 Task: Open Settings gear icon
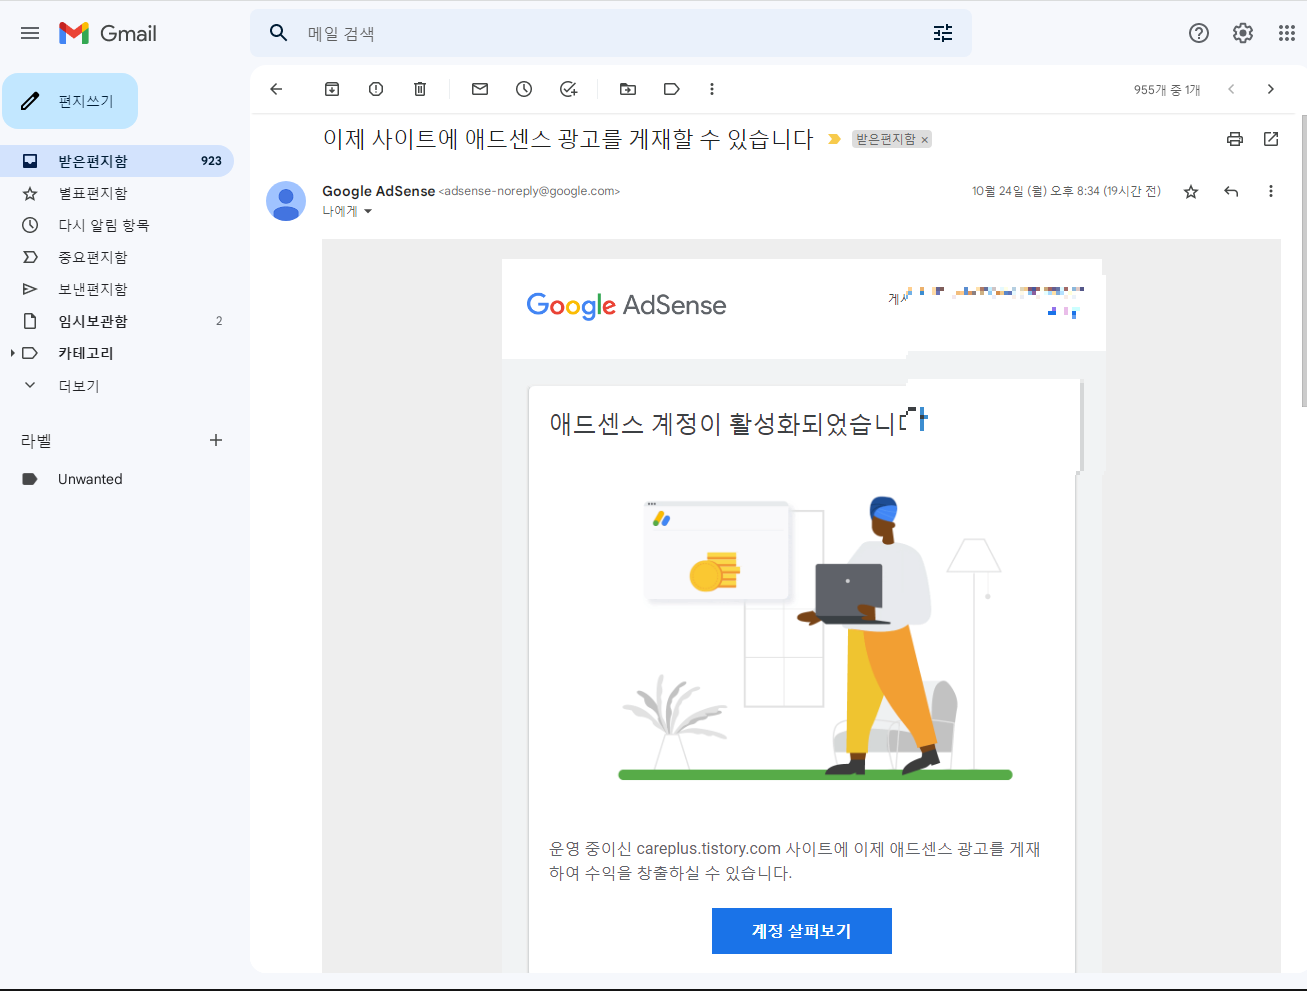(x=1243, y=33)
